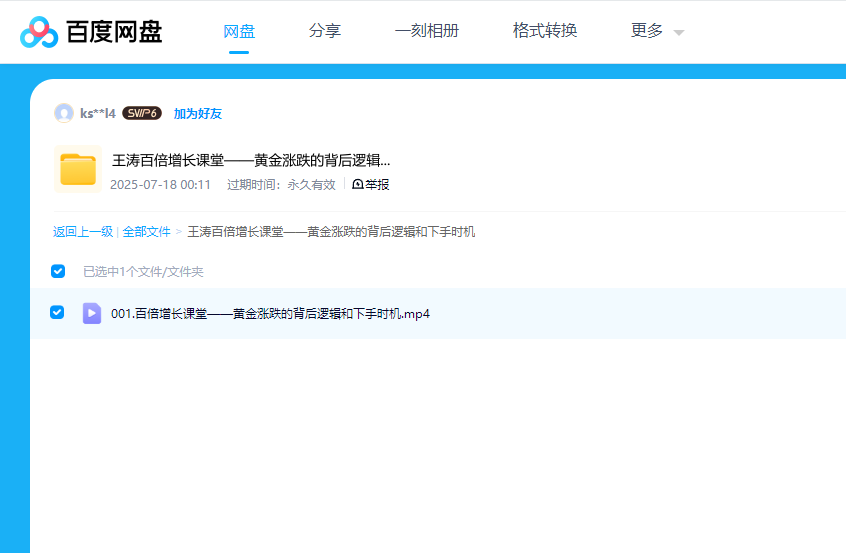The image size is (846, 553).
Task: Expand the 更多 dropdown arrow
Action: [679, 32]
